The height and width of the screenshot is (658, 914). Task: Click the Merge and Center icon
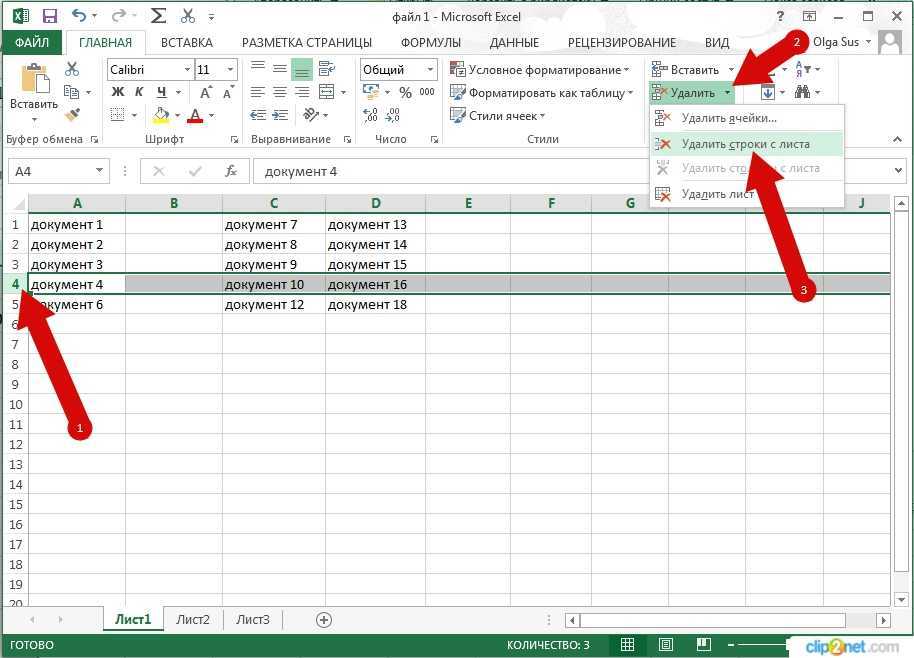point(326,92)
